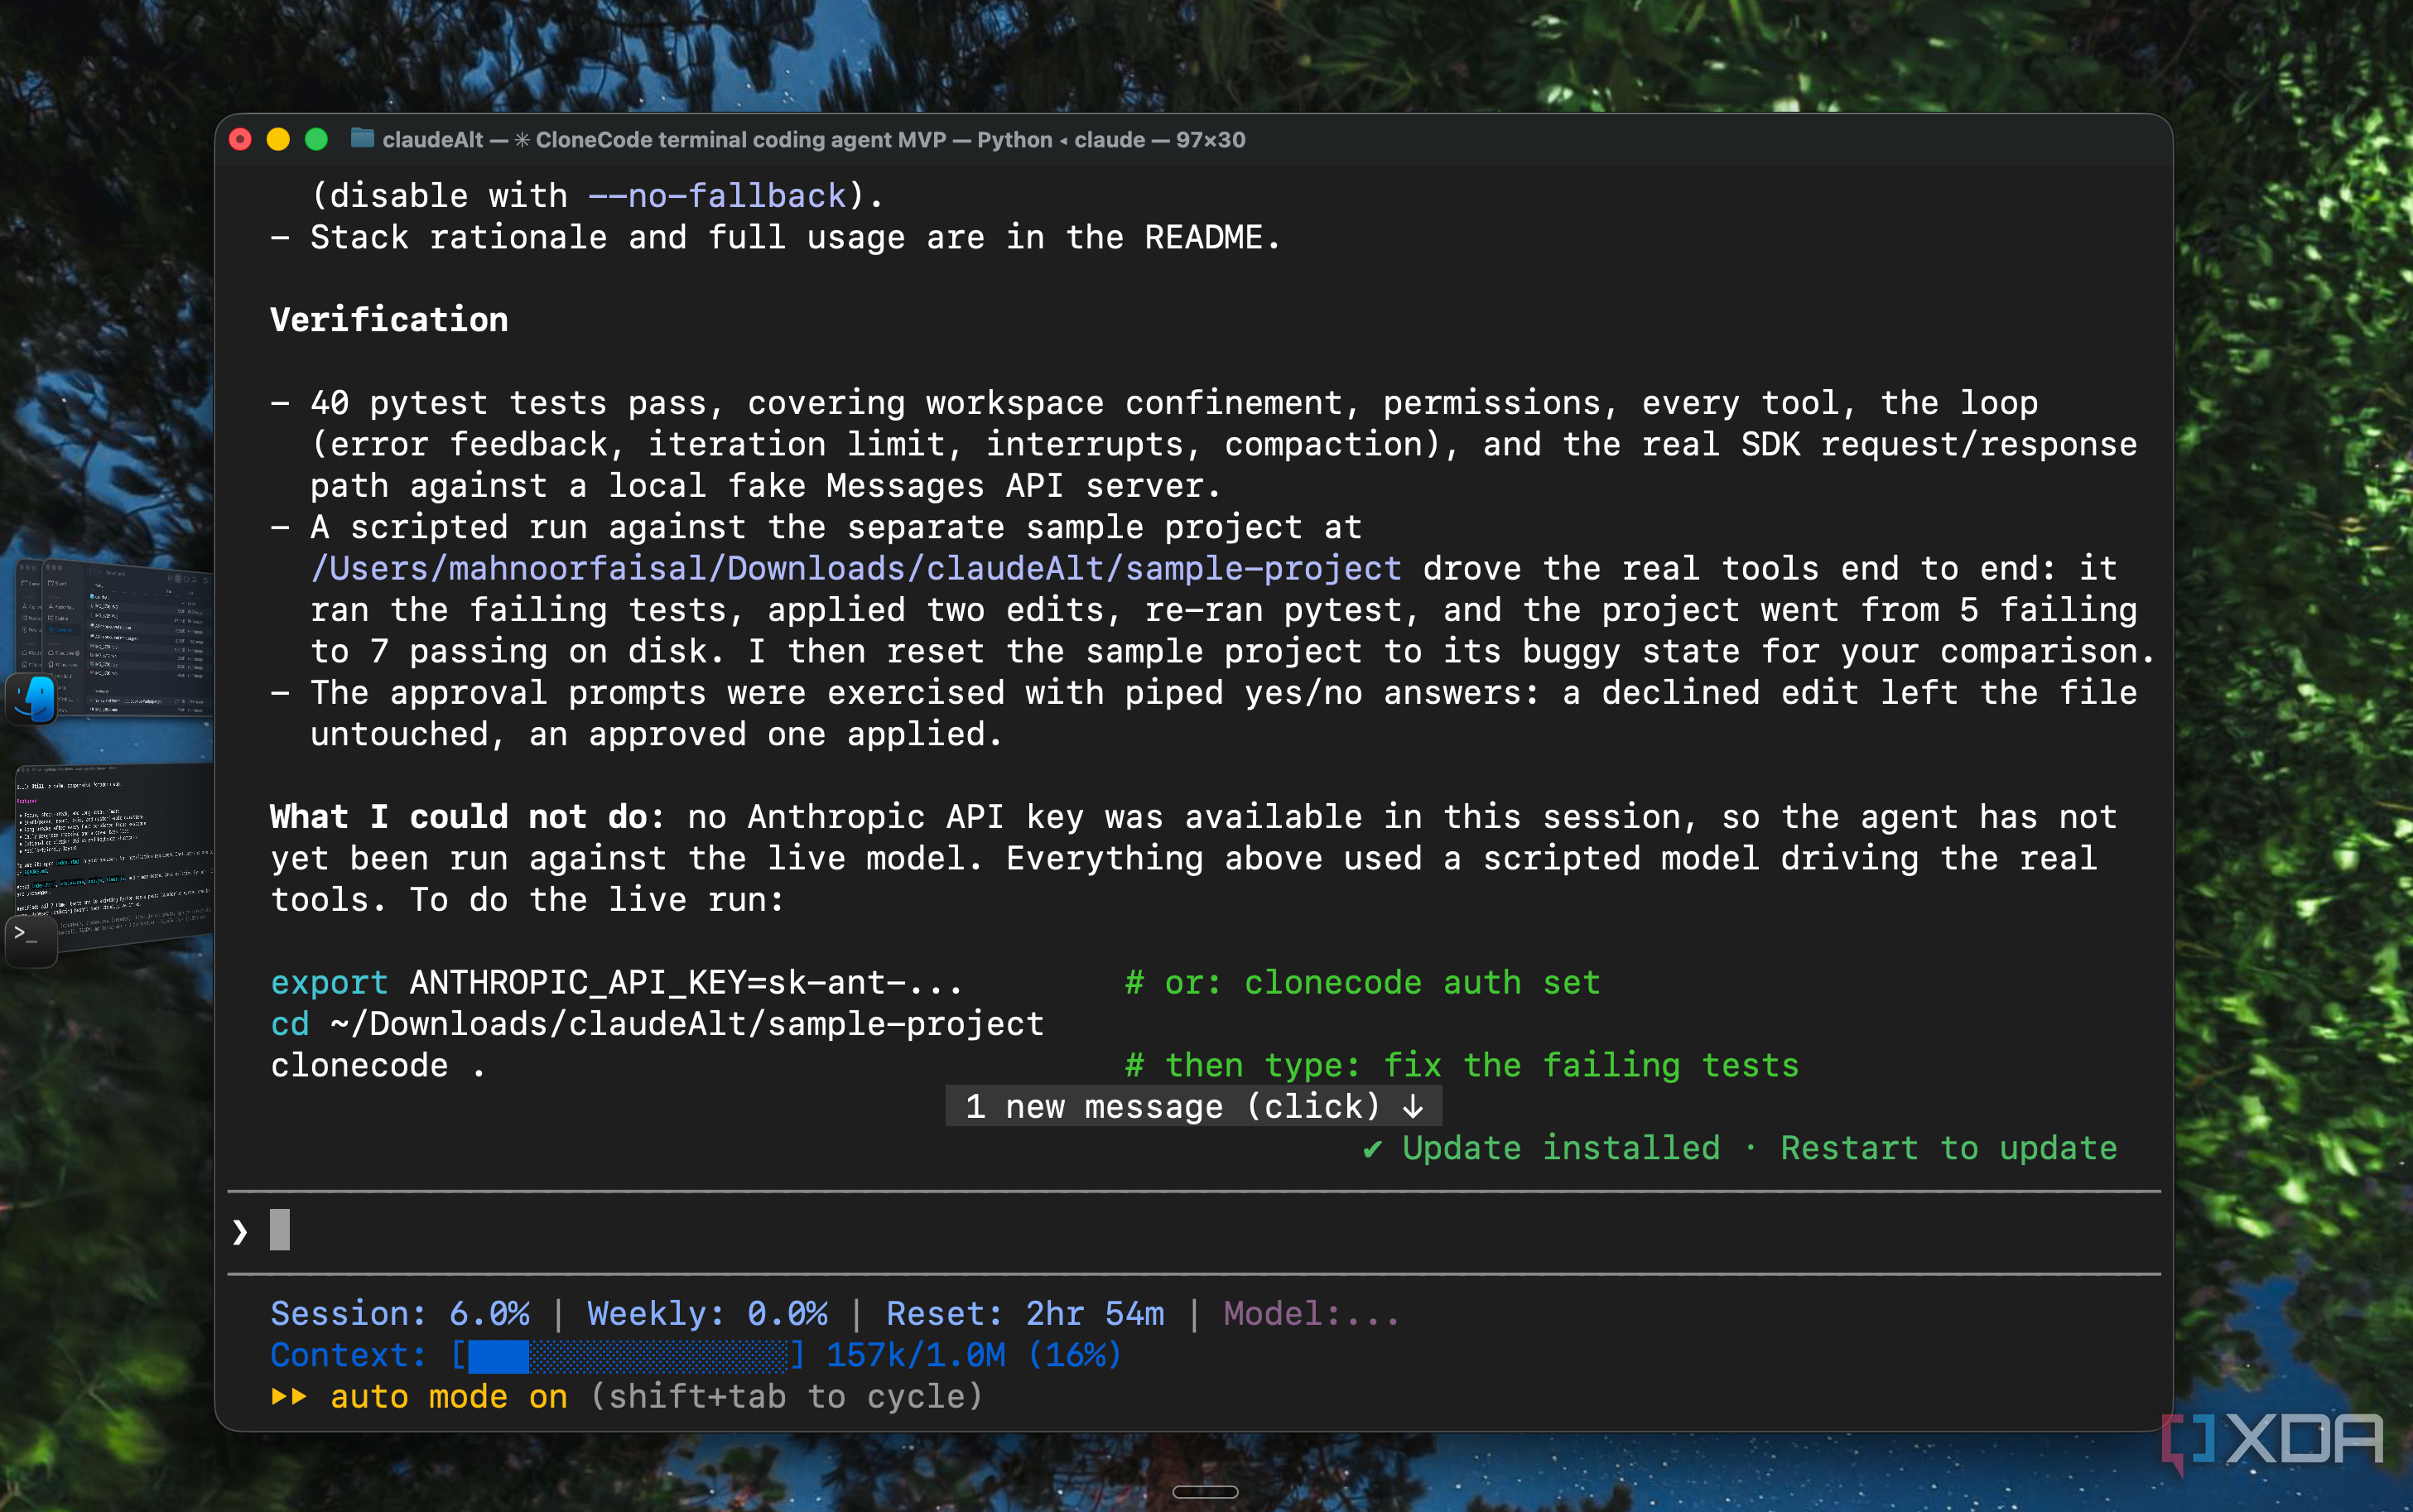Click the red close button of terminal window

(x=240, y=139)
